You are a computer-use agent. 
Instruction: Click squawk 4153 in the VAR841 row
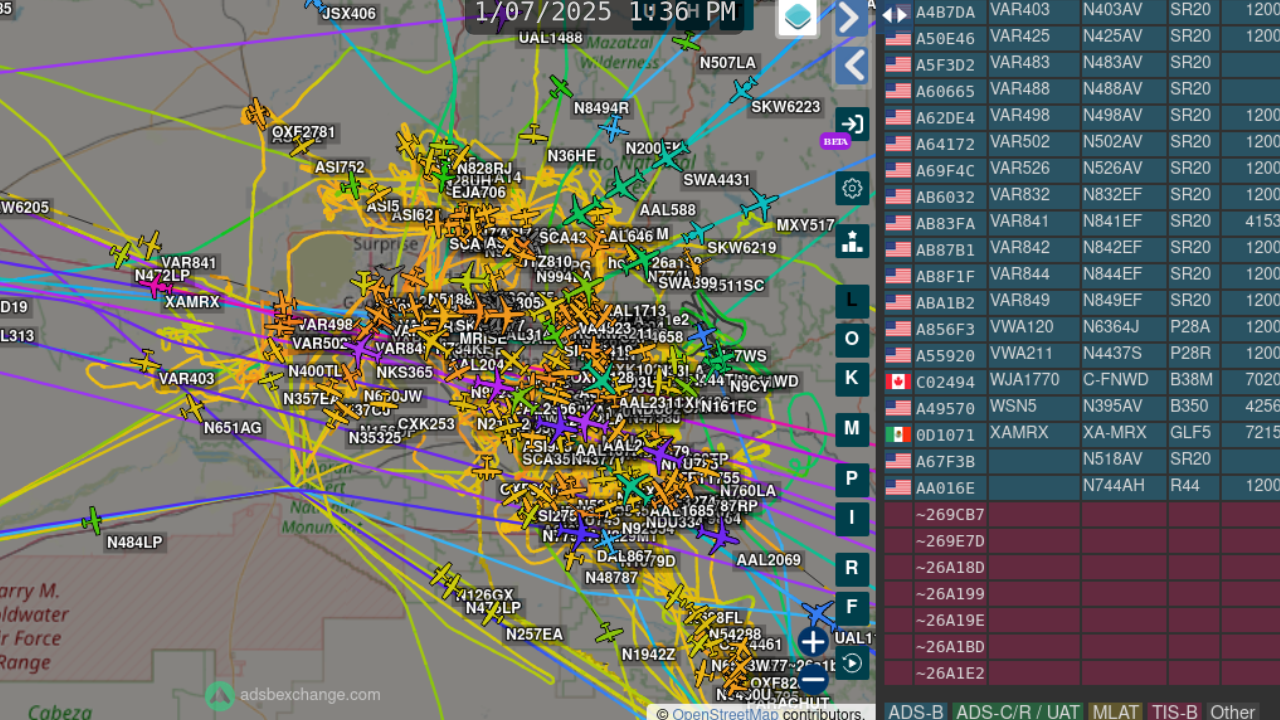point(1263,221)
